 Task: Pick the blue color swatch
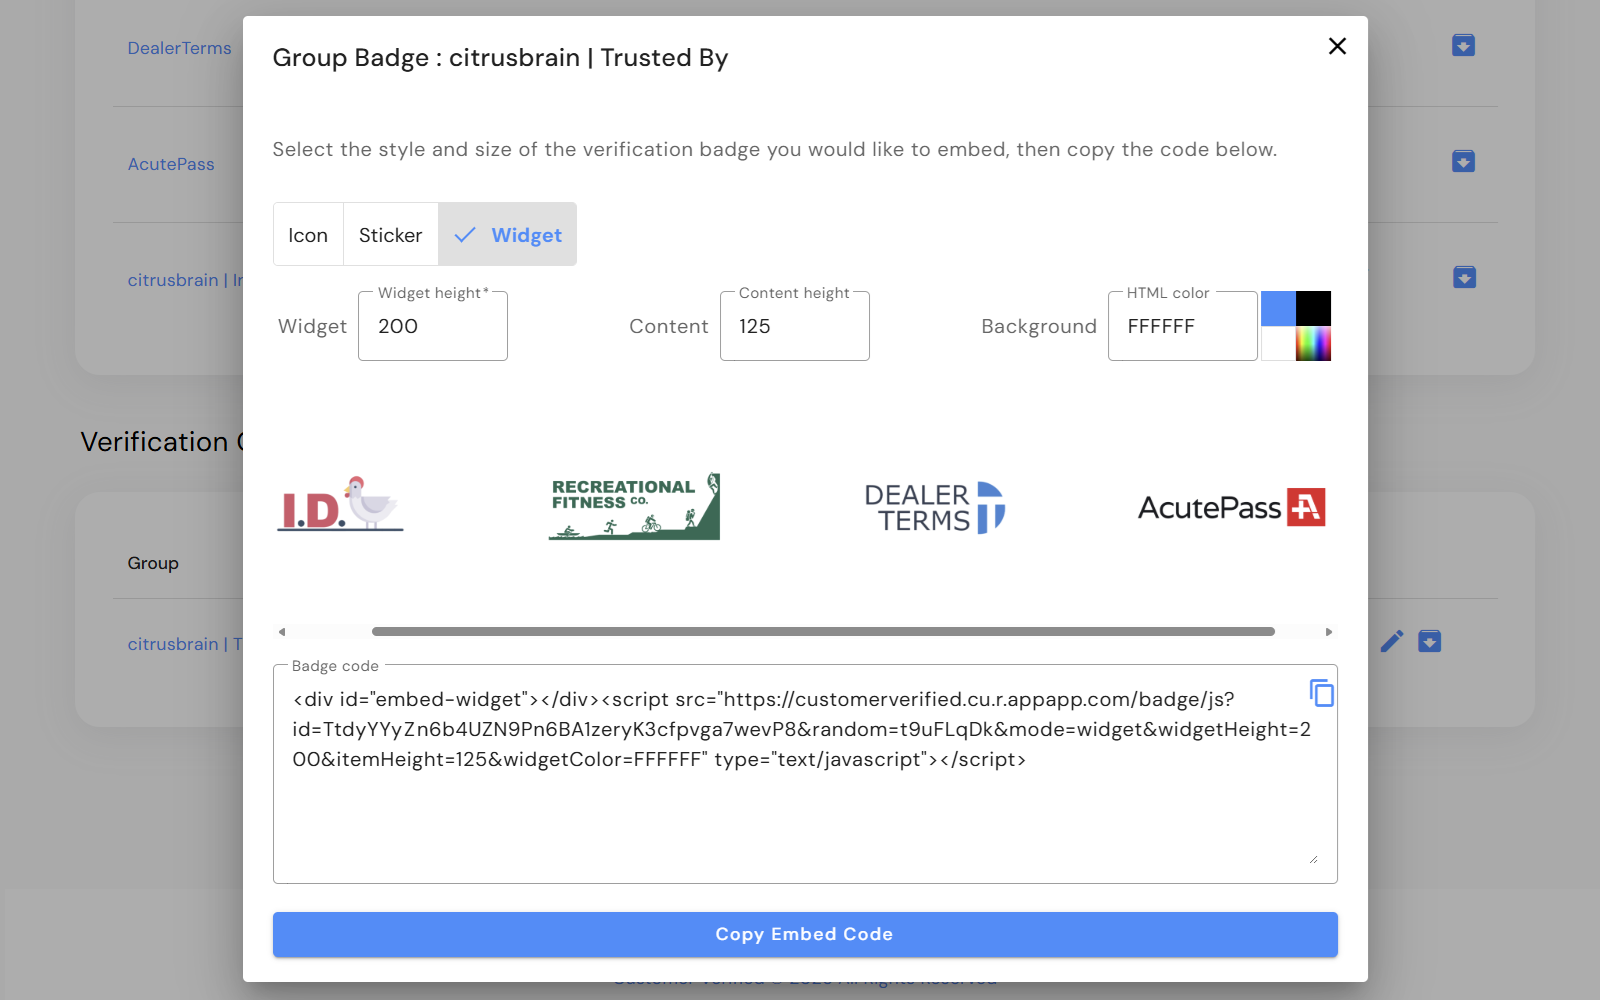[1278, 309]
